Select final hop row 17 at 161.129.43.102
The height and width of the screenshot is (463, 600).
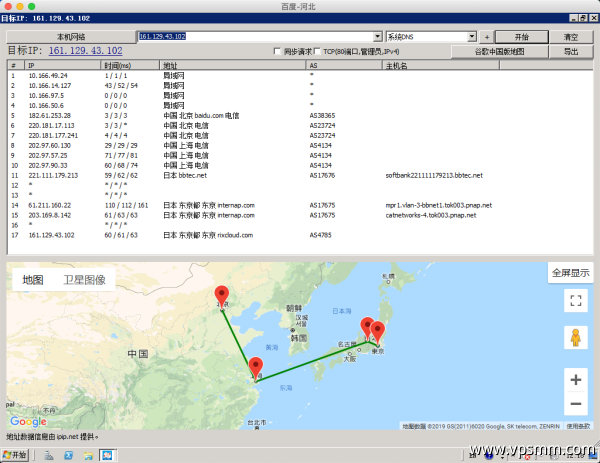pos(300,235)
